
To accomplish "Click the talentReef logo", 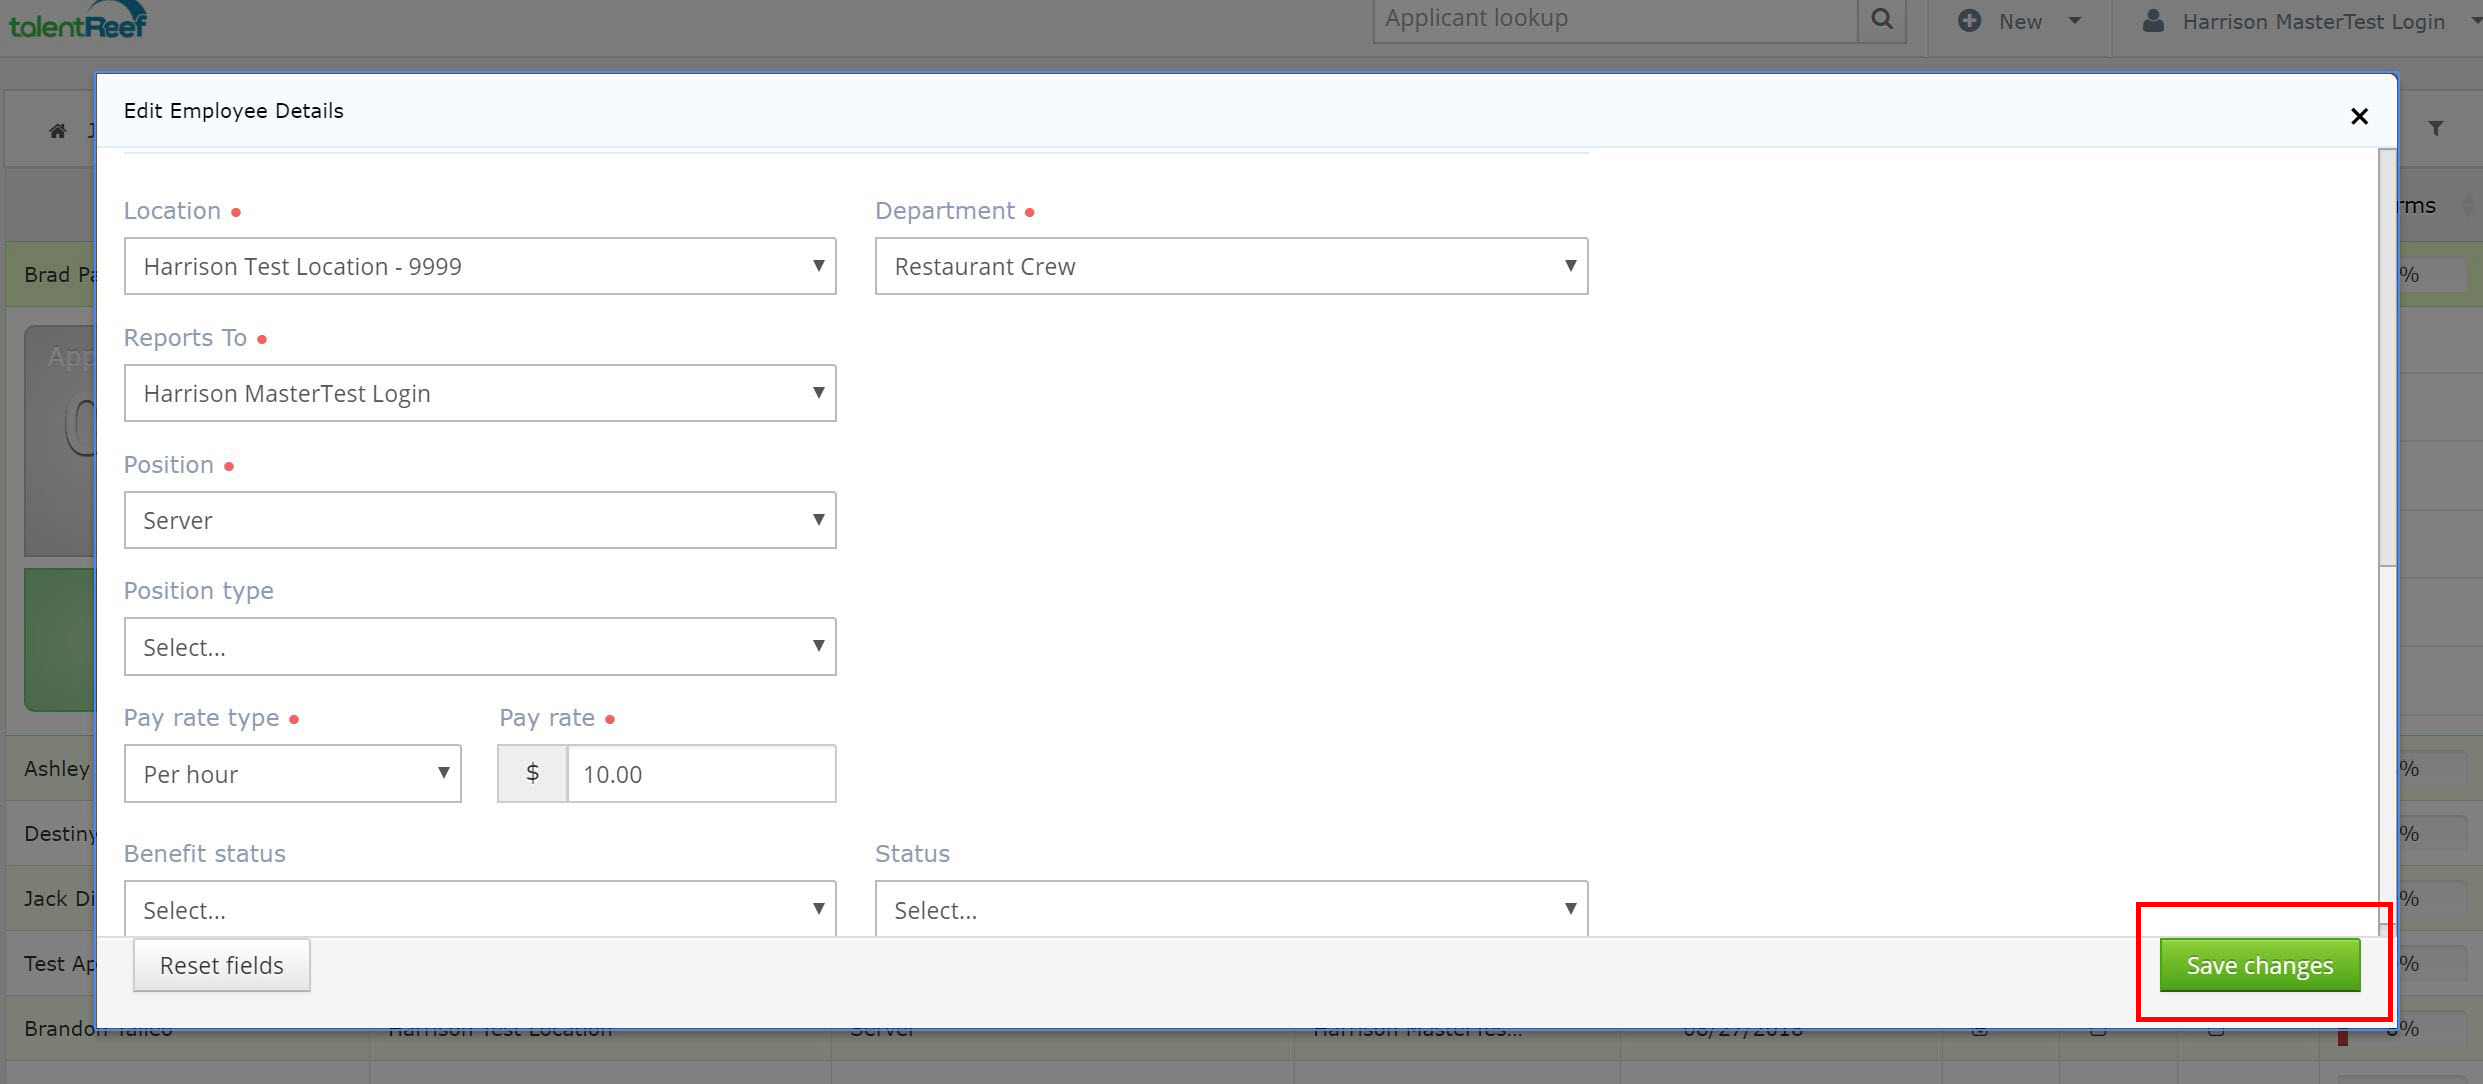I will coord(78,20).
